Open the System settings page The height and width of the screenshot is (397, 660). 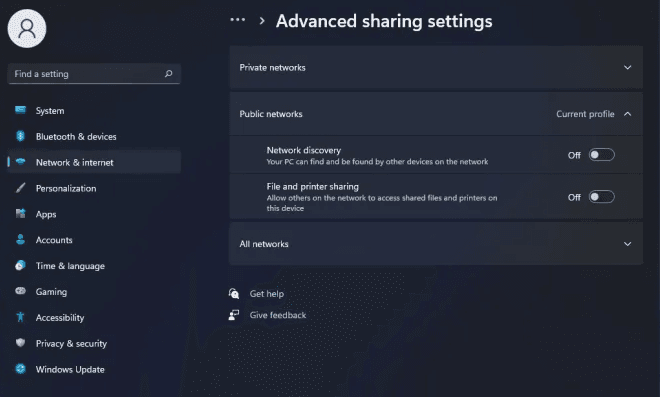[94, 110]
